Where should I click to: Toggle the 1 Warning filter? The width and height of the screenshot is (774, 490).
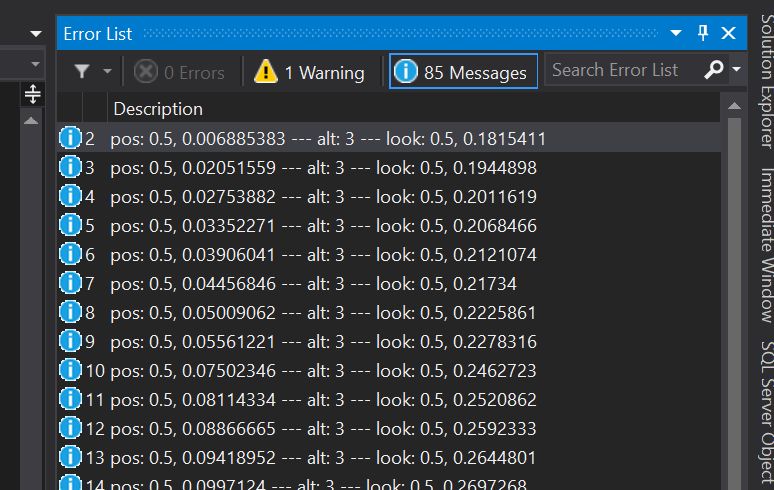[x=310, y=72]
